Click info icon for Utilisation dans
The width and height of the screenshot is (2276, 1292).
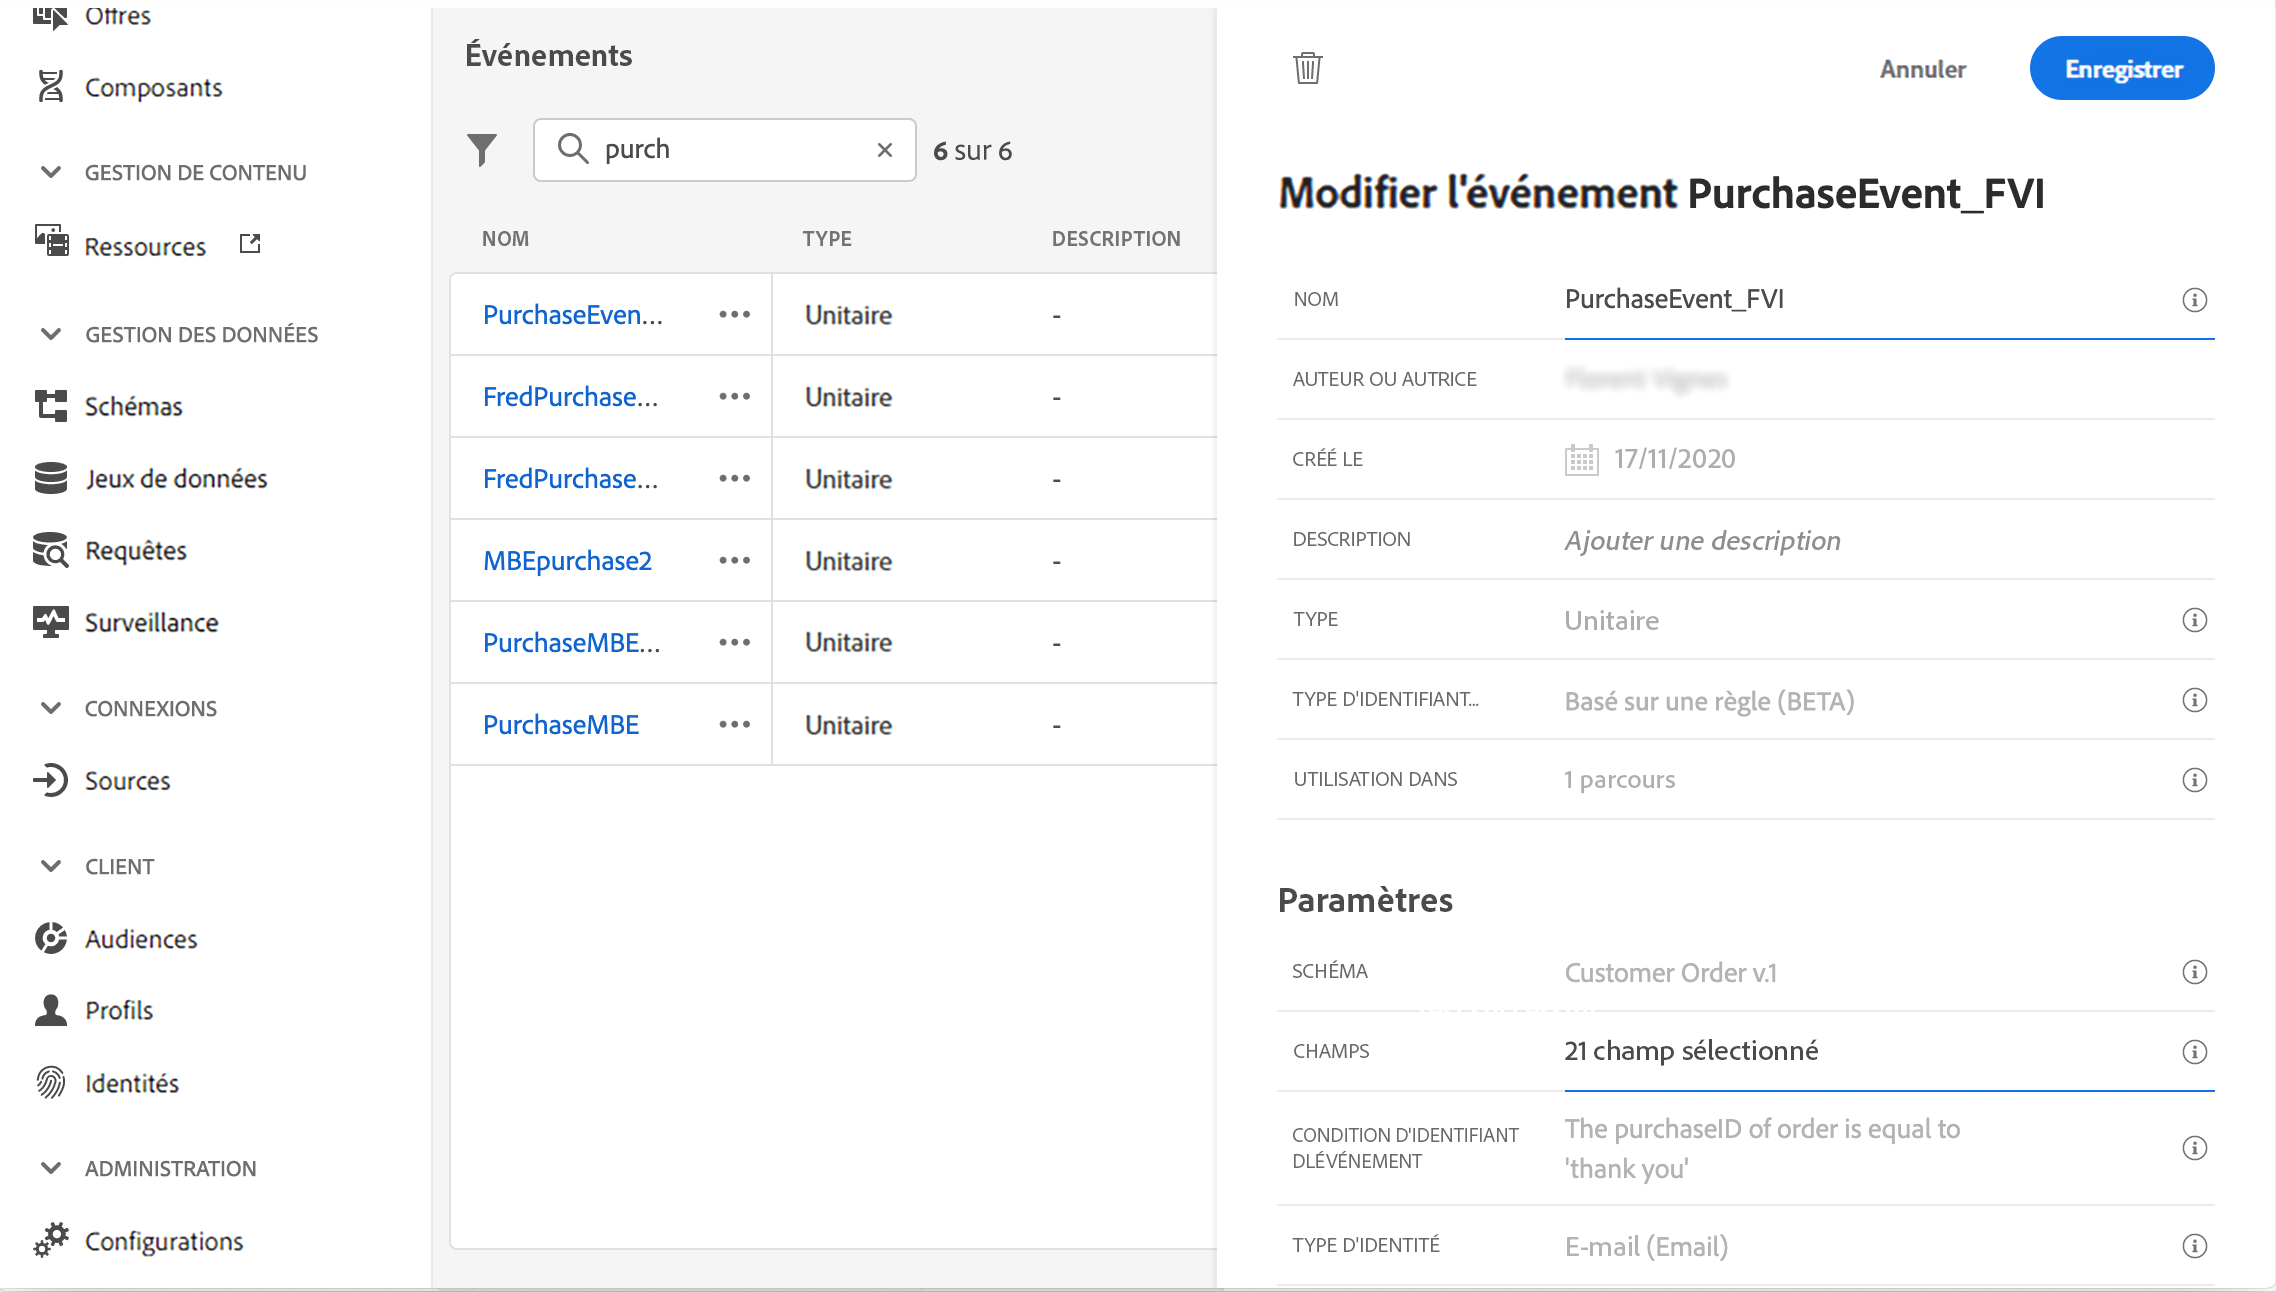click(x=2194, y=780)
